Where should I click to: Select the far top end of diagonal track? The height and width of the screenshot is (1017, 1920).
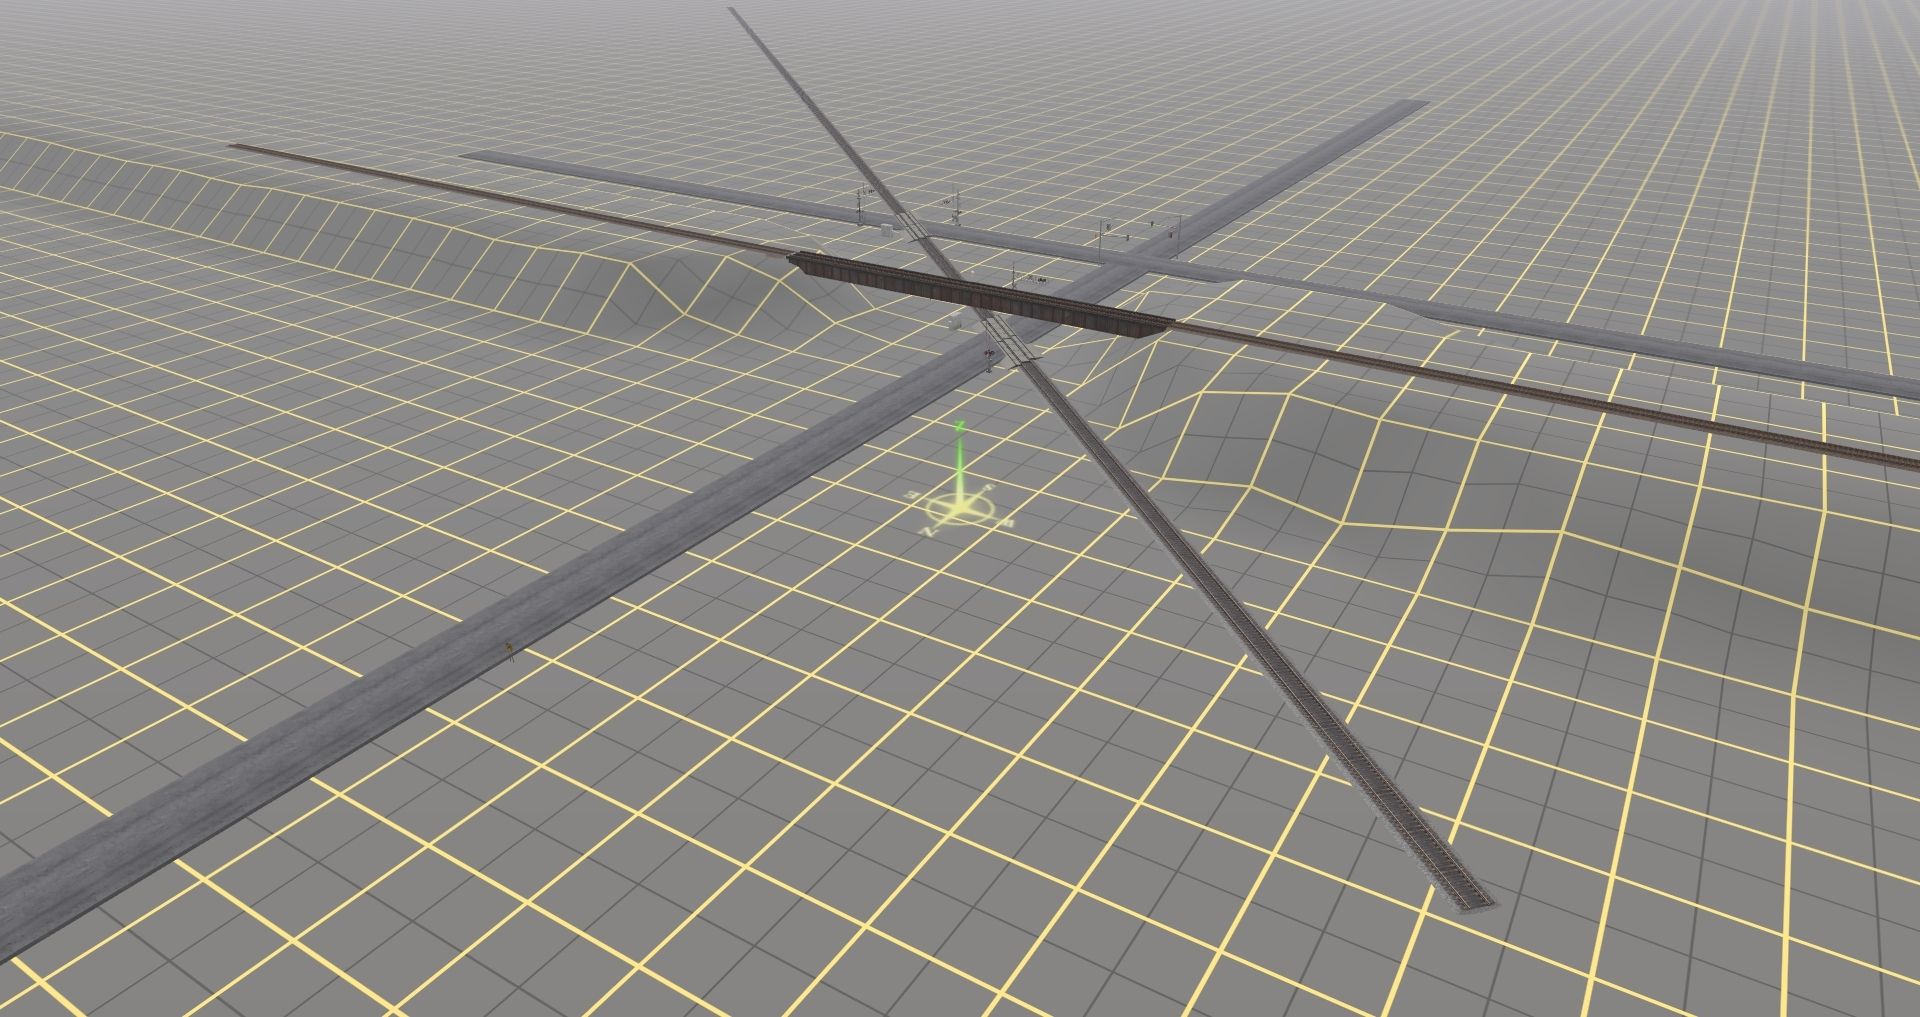click(737, 13)
